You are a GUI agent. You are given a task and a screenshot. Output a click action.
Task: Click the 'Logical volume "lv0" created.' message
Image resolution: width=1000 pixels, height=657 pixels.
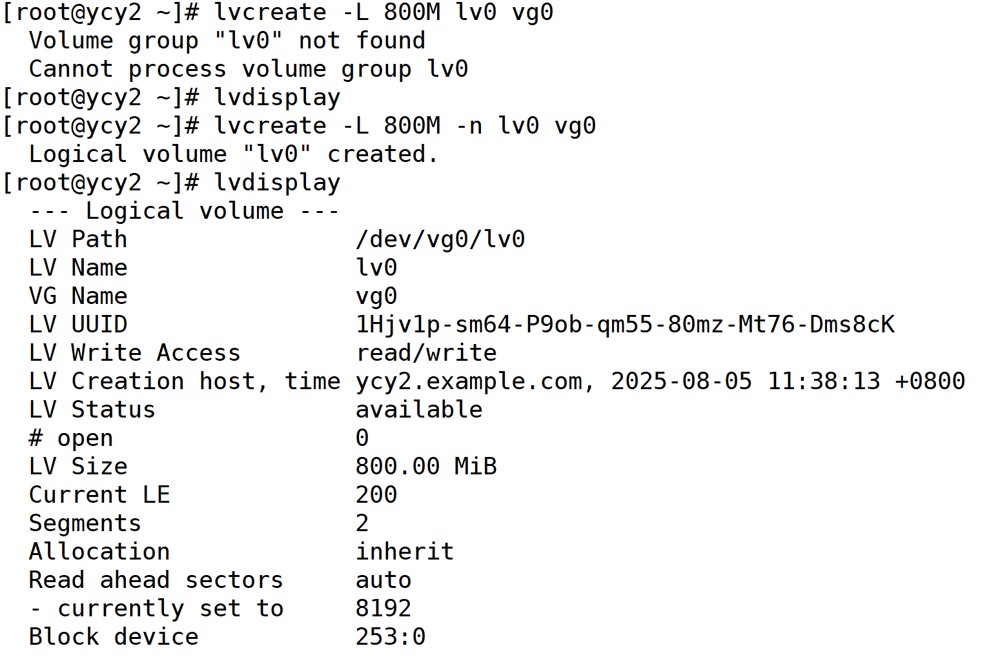(233, 154)
